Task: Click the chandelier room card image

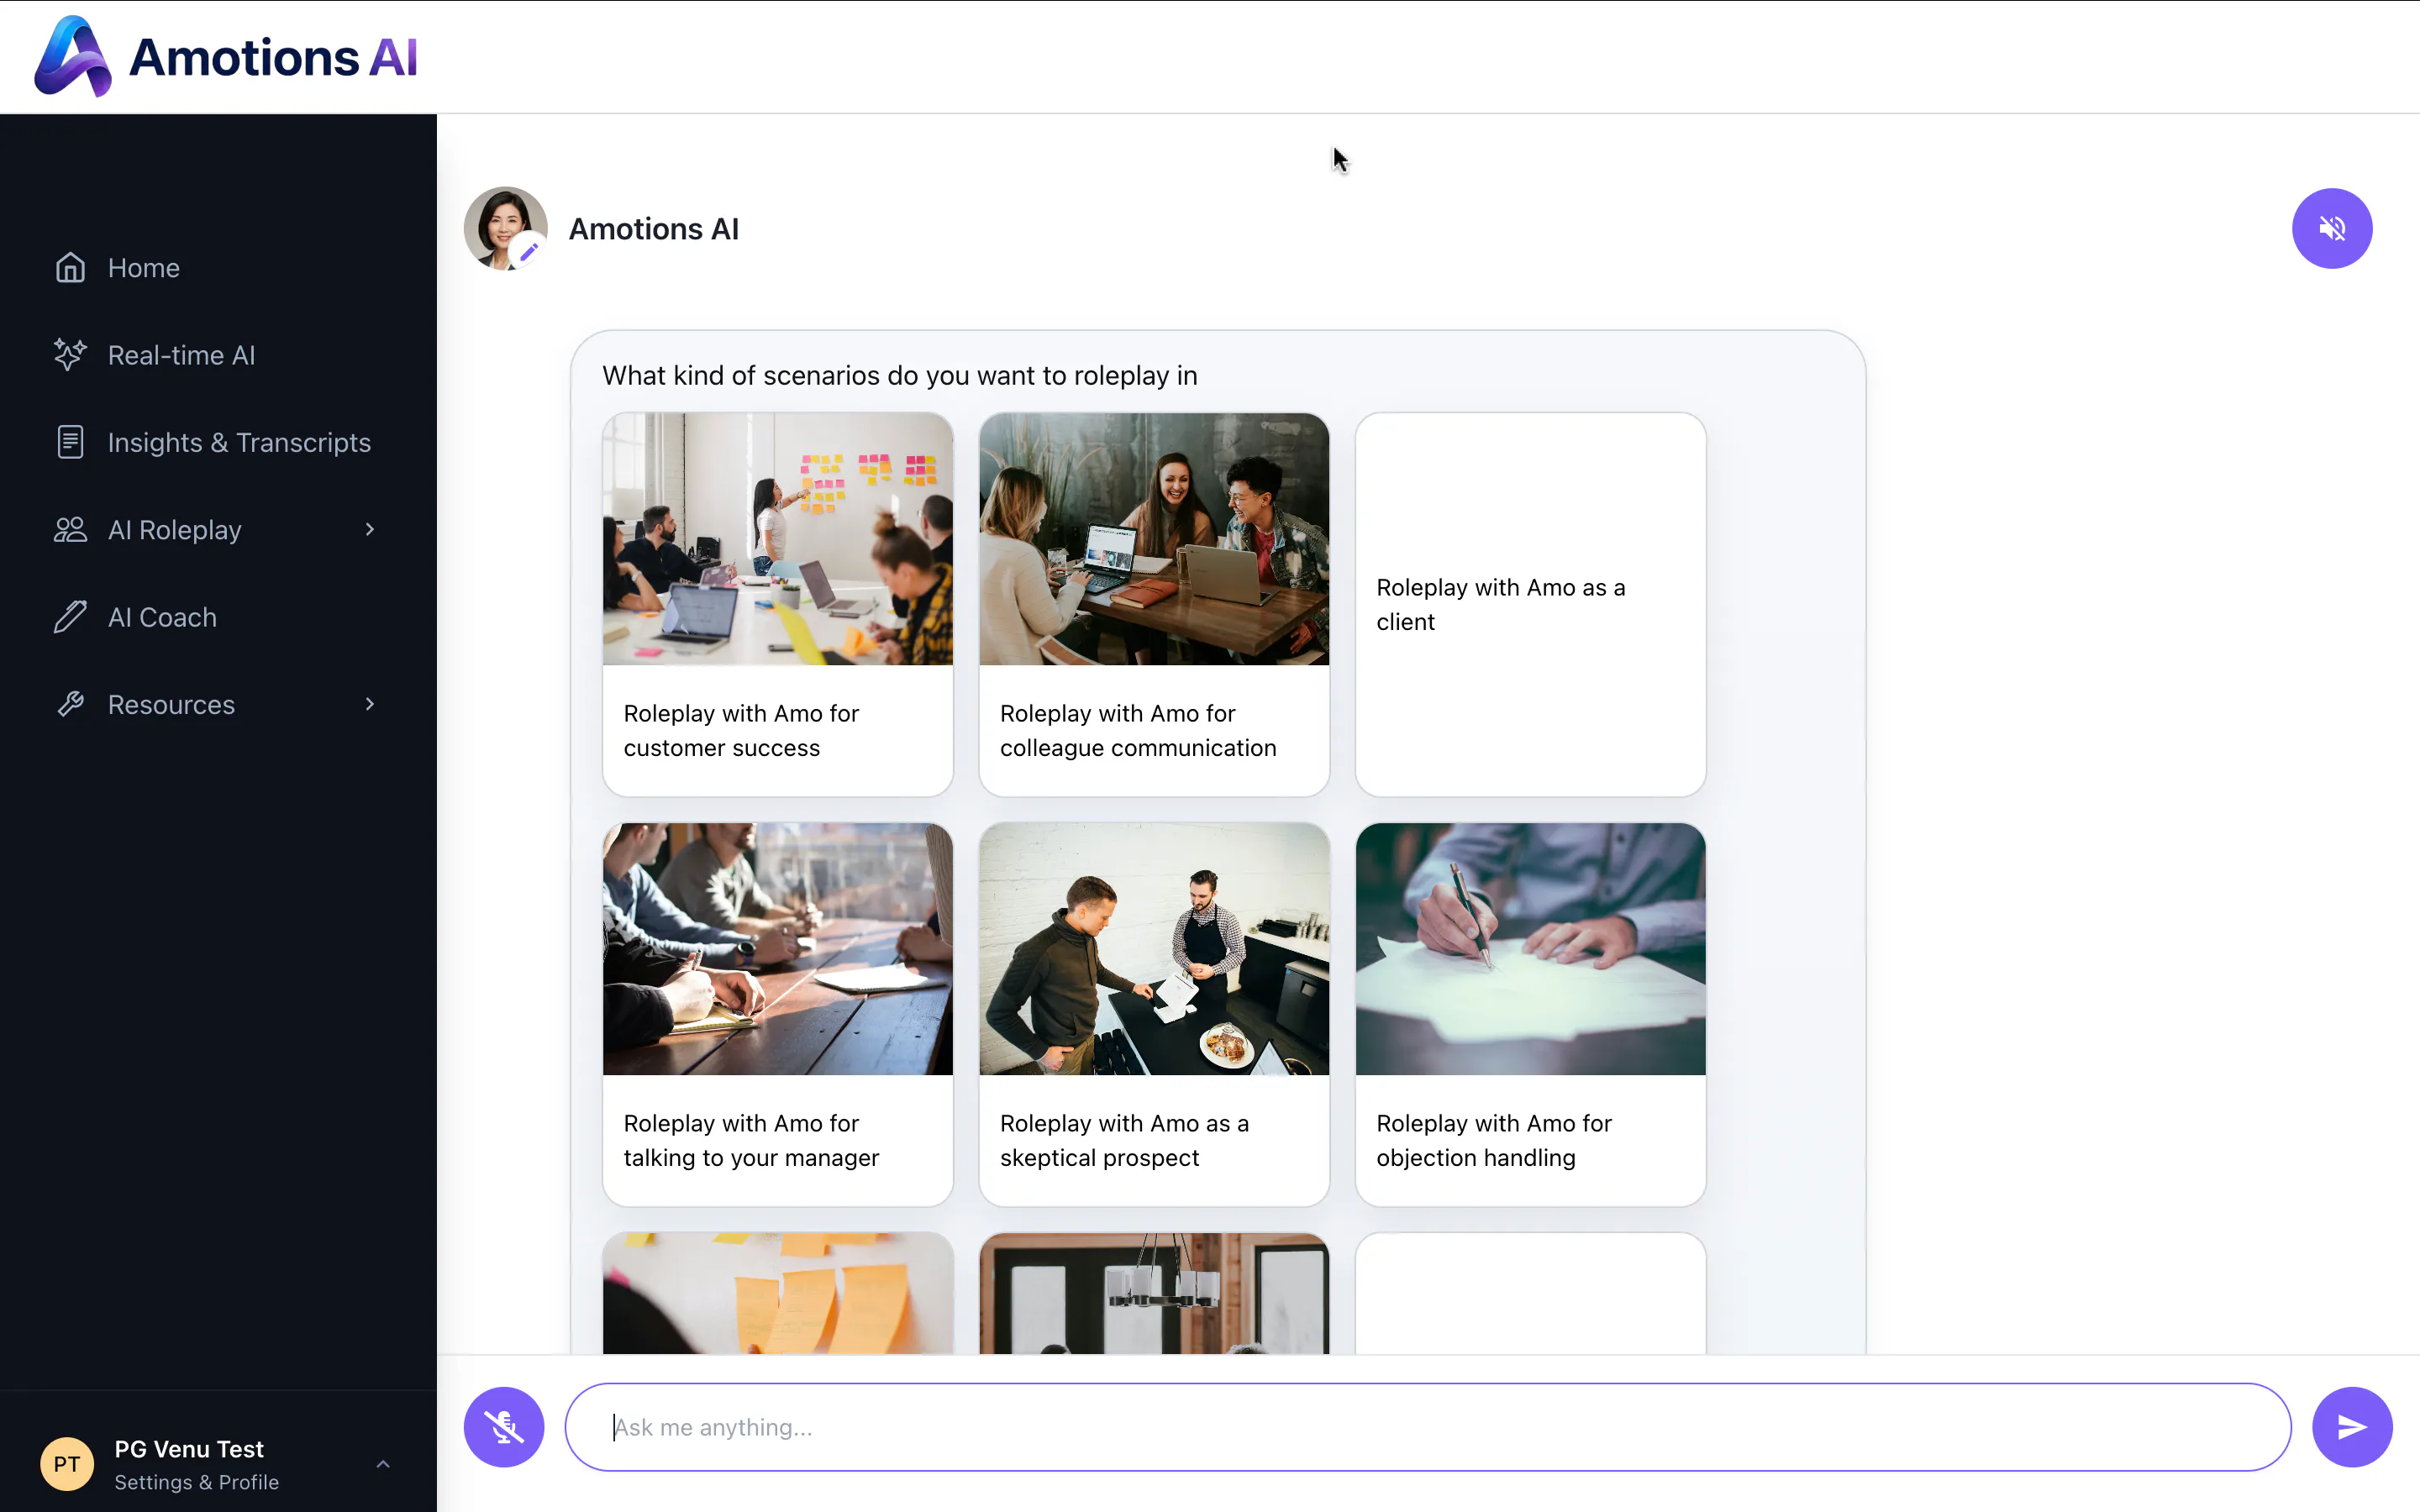Action: 1154,1294
